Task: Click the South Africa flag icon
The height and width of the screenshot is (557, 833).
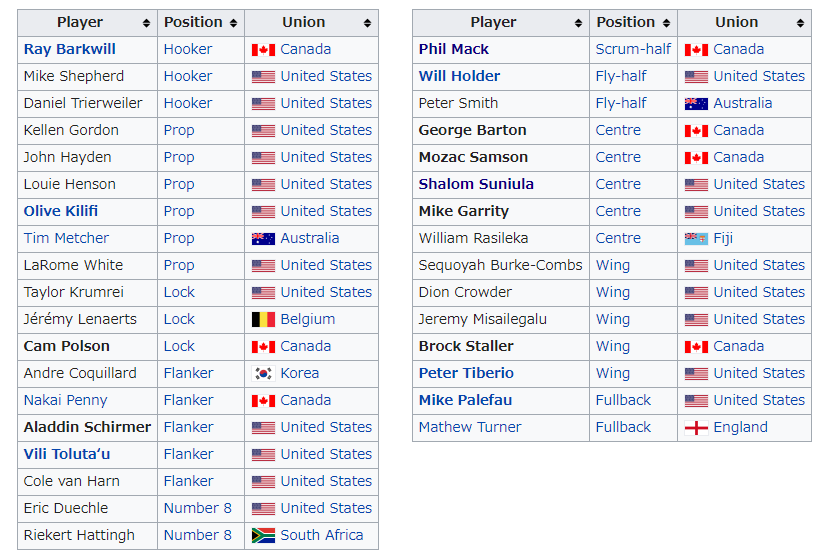Action: pos(263,535)
